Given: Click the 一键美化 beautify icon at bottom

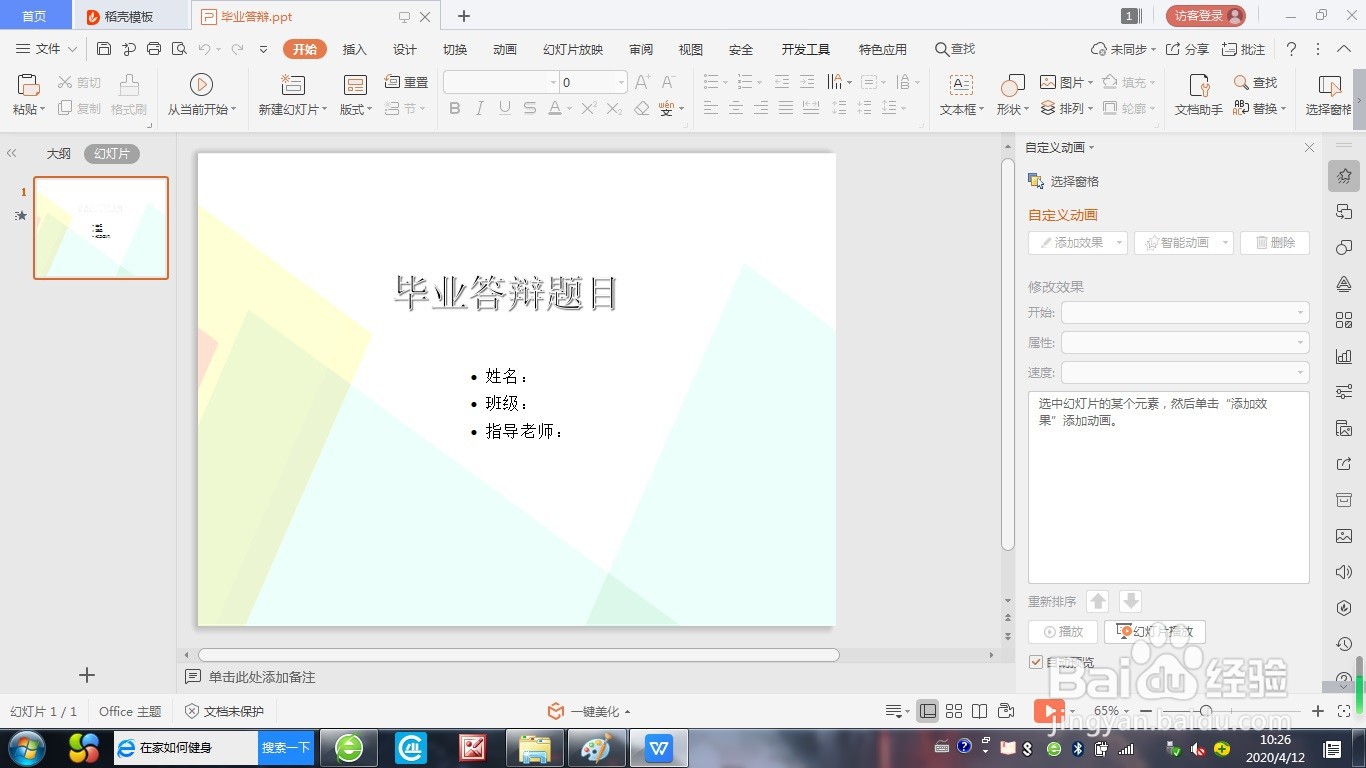Looking at the screenshot, I should (x=557, y=711).
